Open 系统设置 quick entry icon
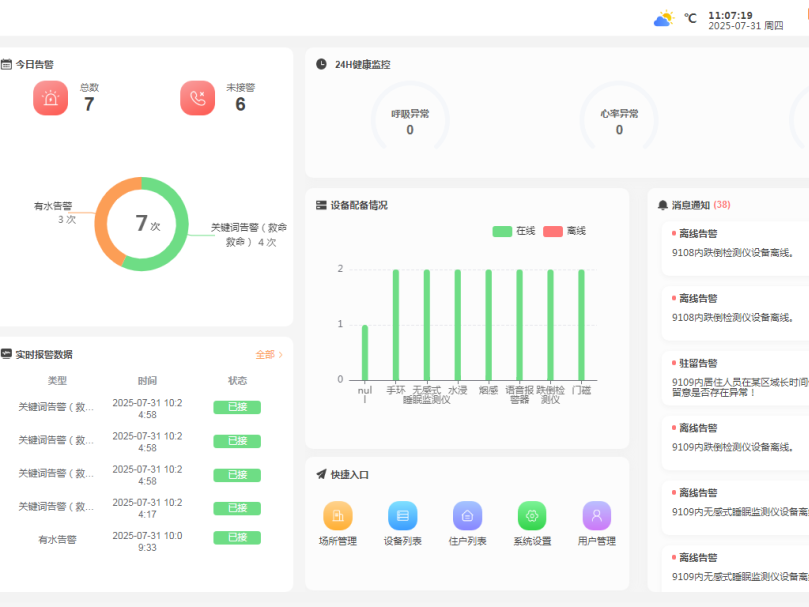The width and height of the screenshot is (809, 607). coord(532,516)
